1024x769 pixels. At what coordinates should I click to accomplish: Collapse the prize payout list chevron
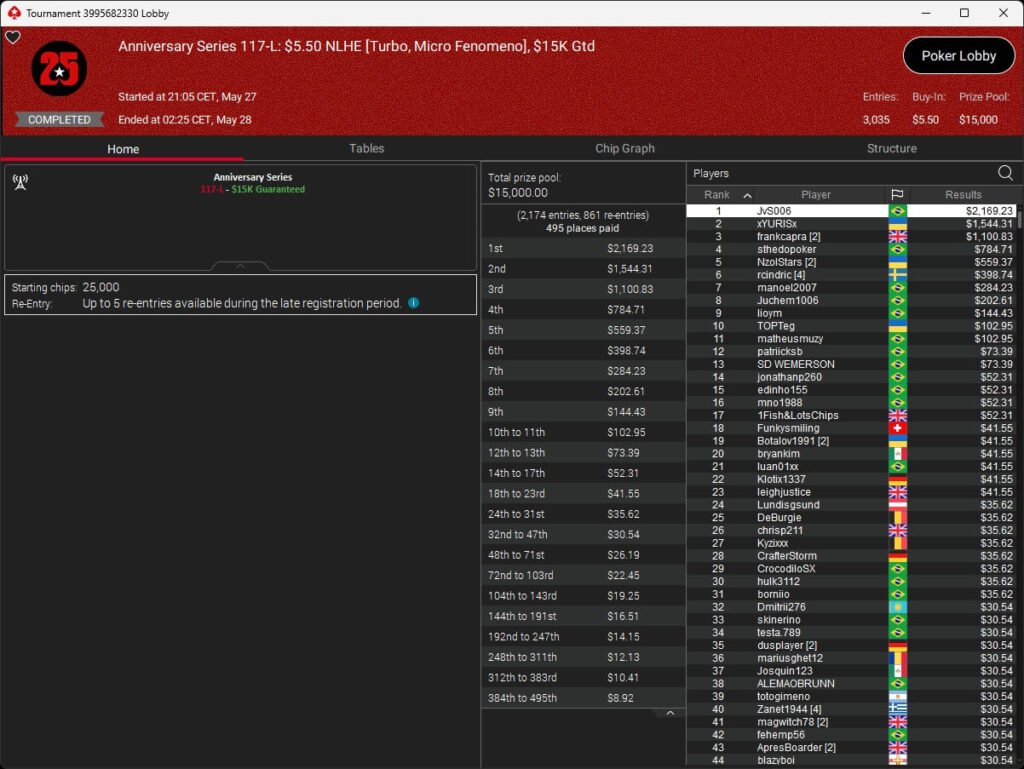[x=669, y=714]
